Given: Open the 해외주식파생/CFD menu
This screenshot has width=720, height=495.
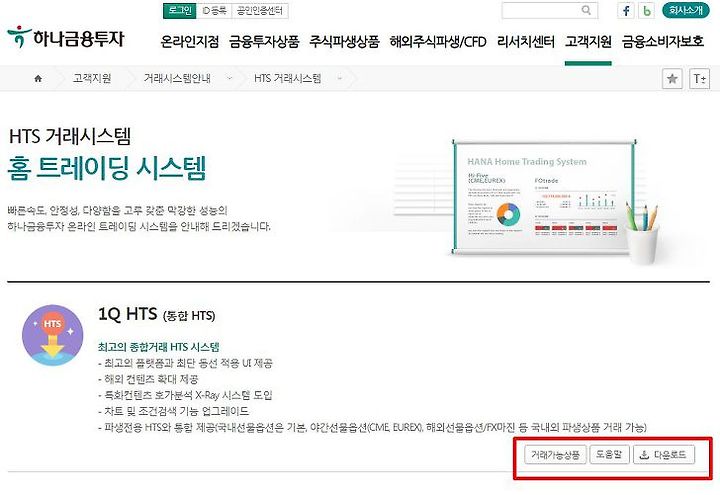Looking at the screenshot, I should pyautogui.click(x=438, y=42).
